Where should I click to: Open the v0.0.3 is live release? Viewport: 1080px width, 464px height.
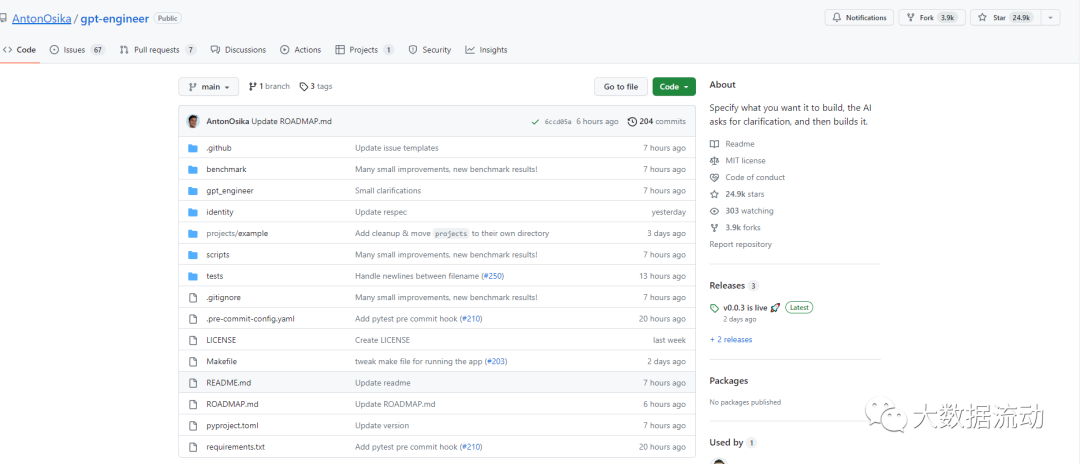[745, 308]
